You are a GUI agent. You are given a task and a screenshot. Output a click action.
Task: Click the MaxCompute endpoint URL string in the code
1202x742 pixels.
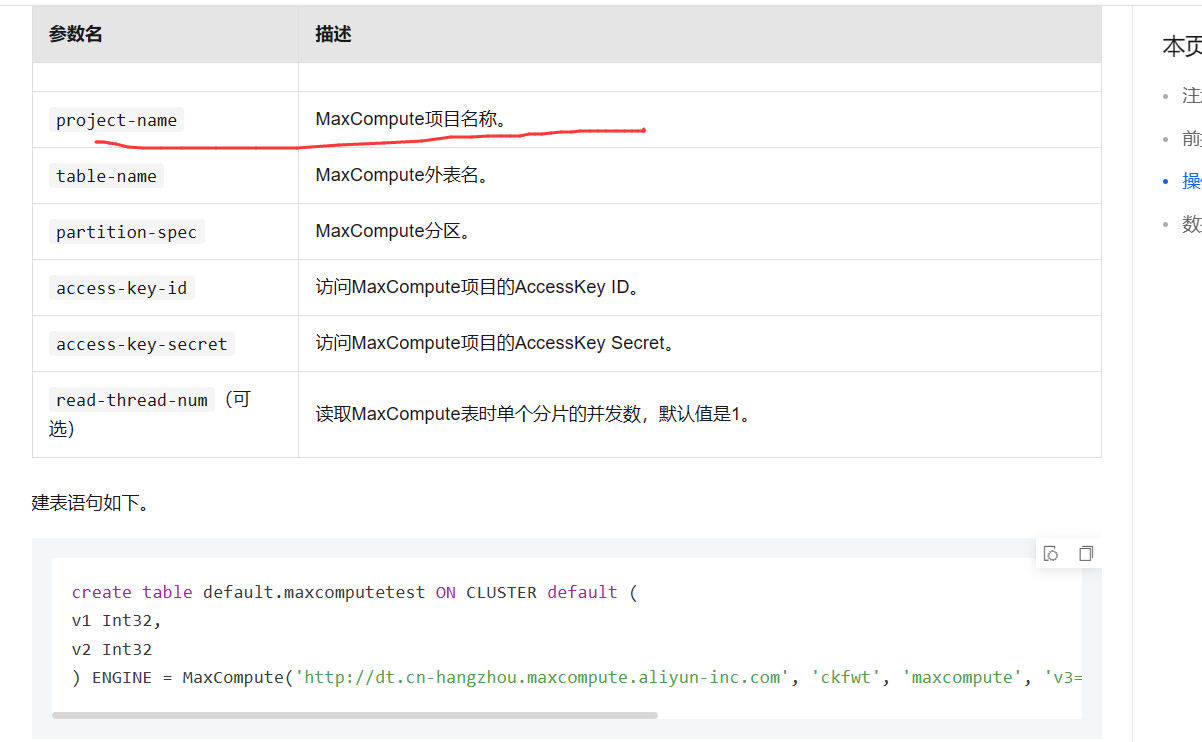[x=542, y=677]
